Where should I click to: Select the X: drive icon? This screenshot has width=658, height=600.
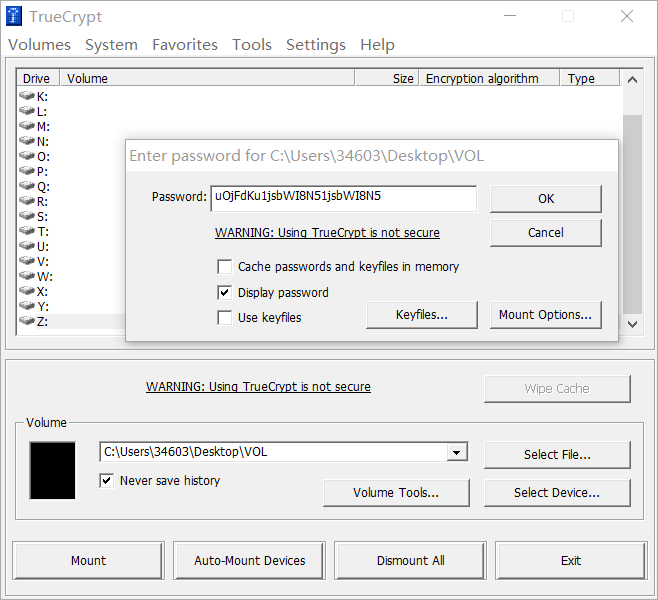[x=27, y=291]
